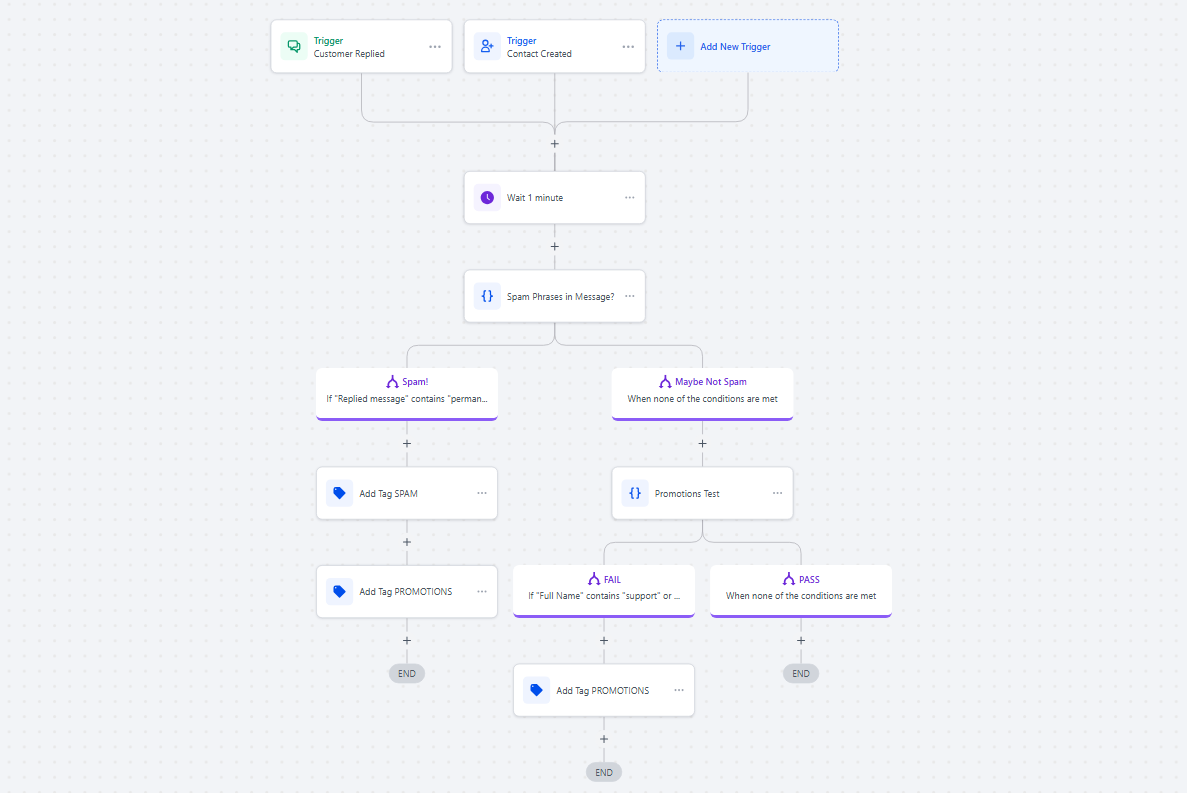The height and width of the screenshot is (793, 1187).
Task: Add a step below the triggers merge
Action: (555, 144)
